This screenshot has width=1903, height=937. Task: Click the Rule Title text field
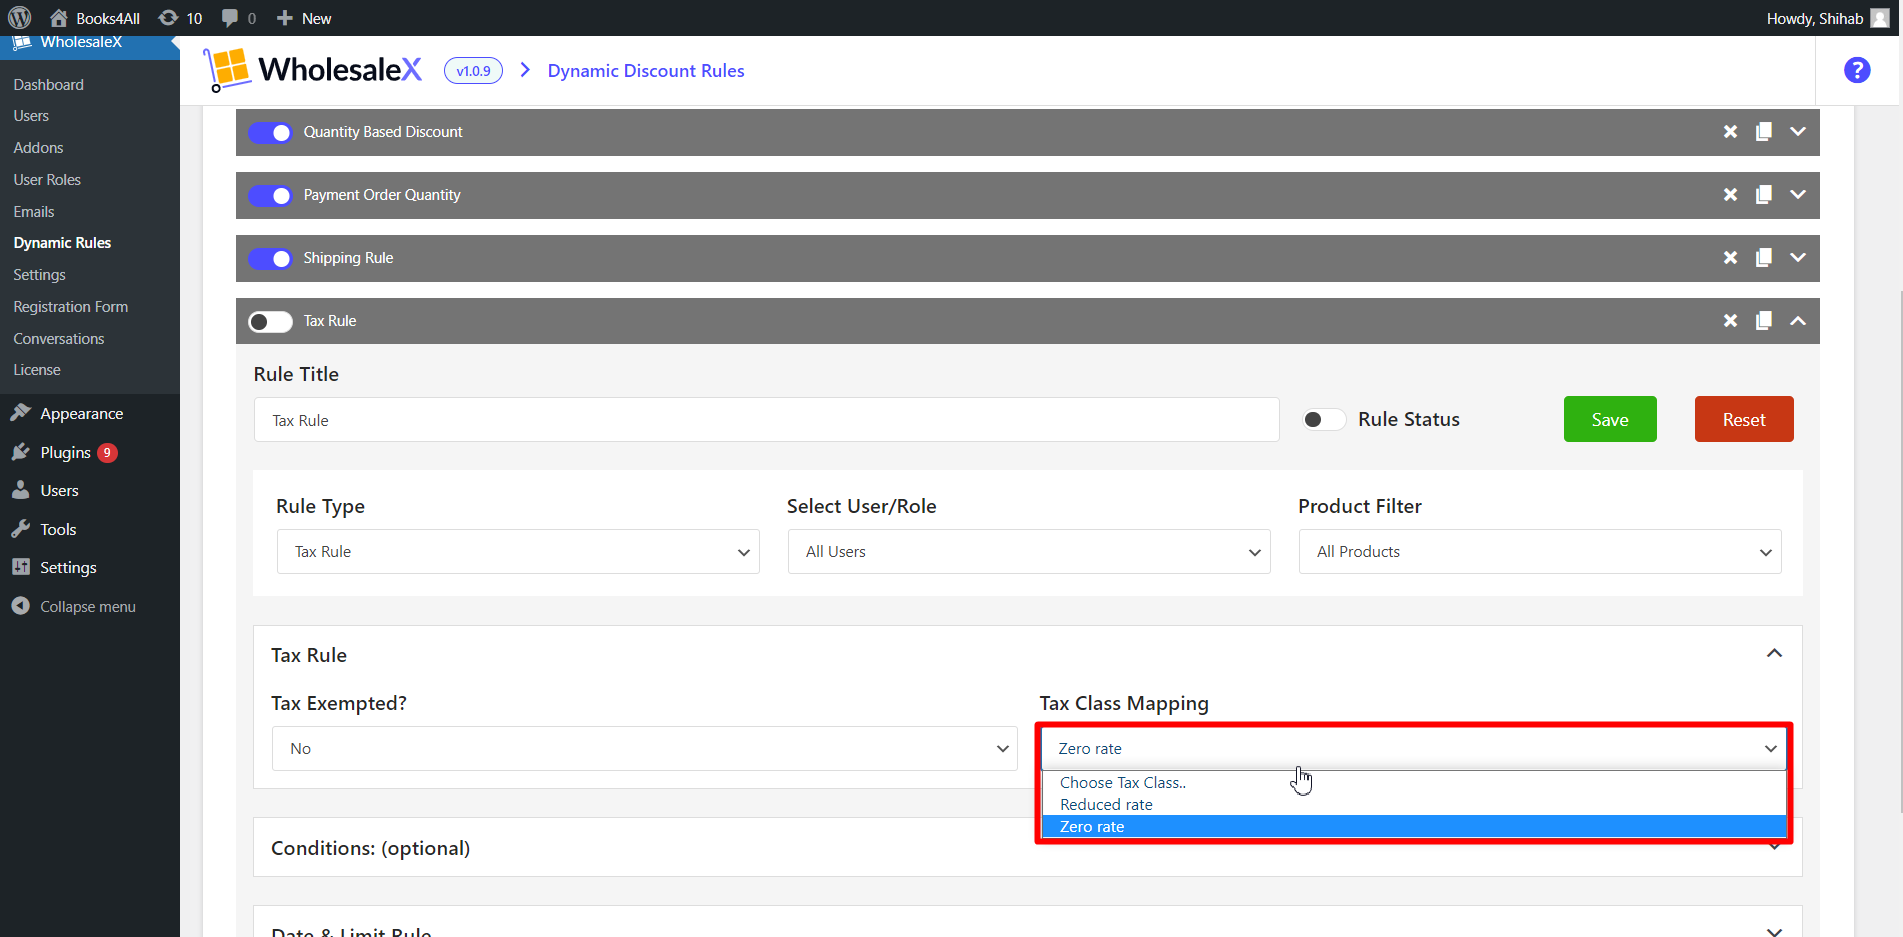pos(767,420)
